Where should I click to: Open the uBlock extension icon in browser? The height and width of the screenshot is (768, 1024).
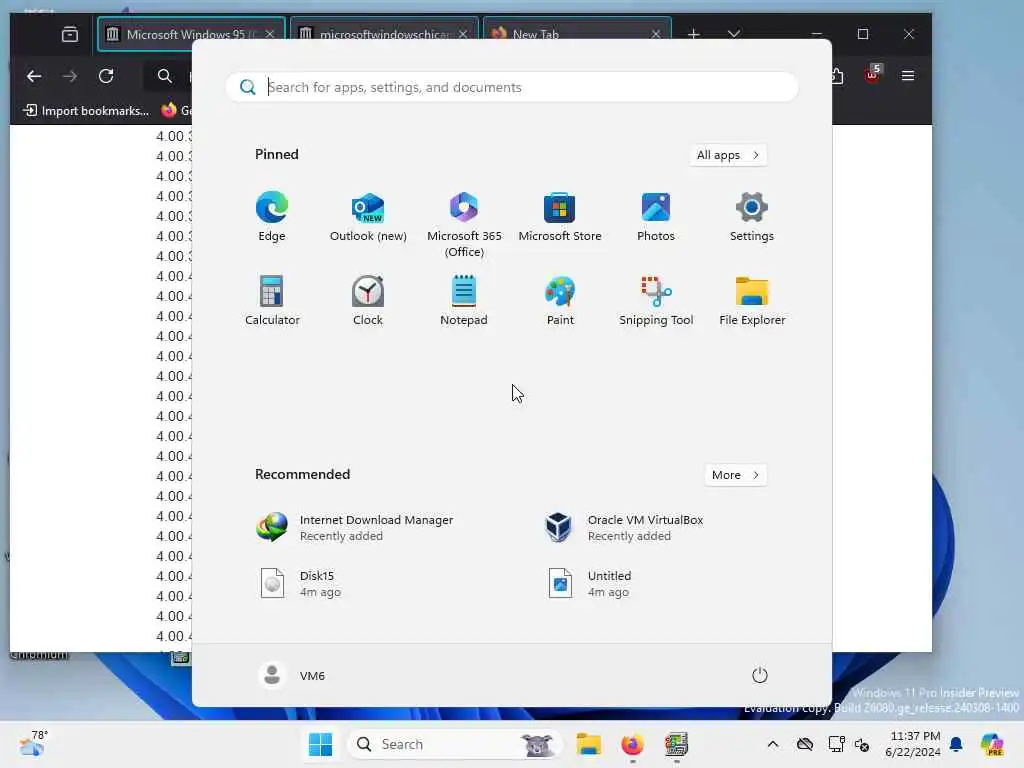[x=872, y=74]
